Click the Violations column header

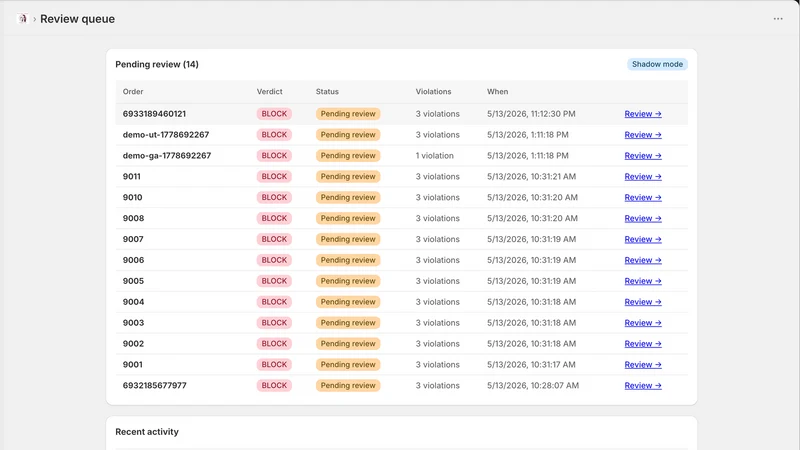433,92
